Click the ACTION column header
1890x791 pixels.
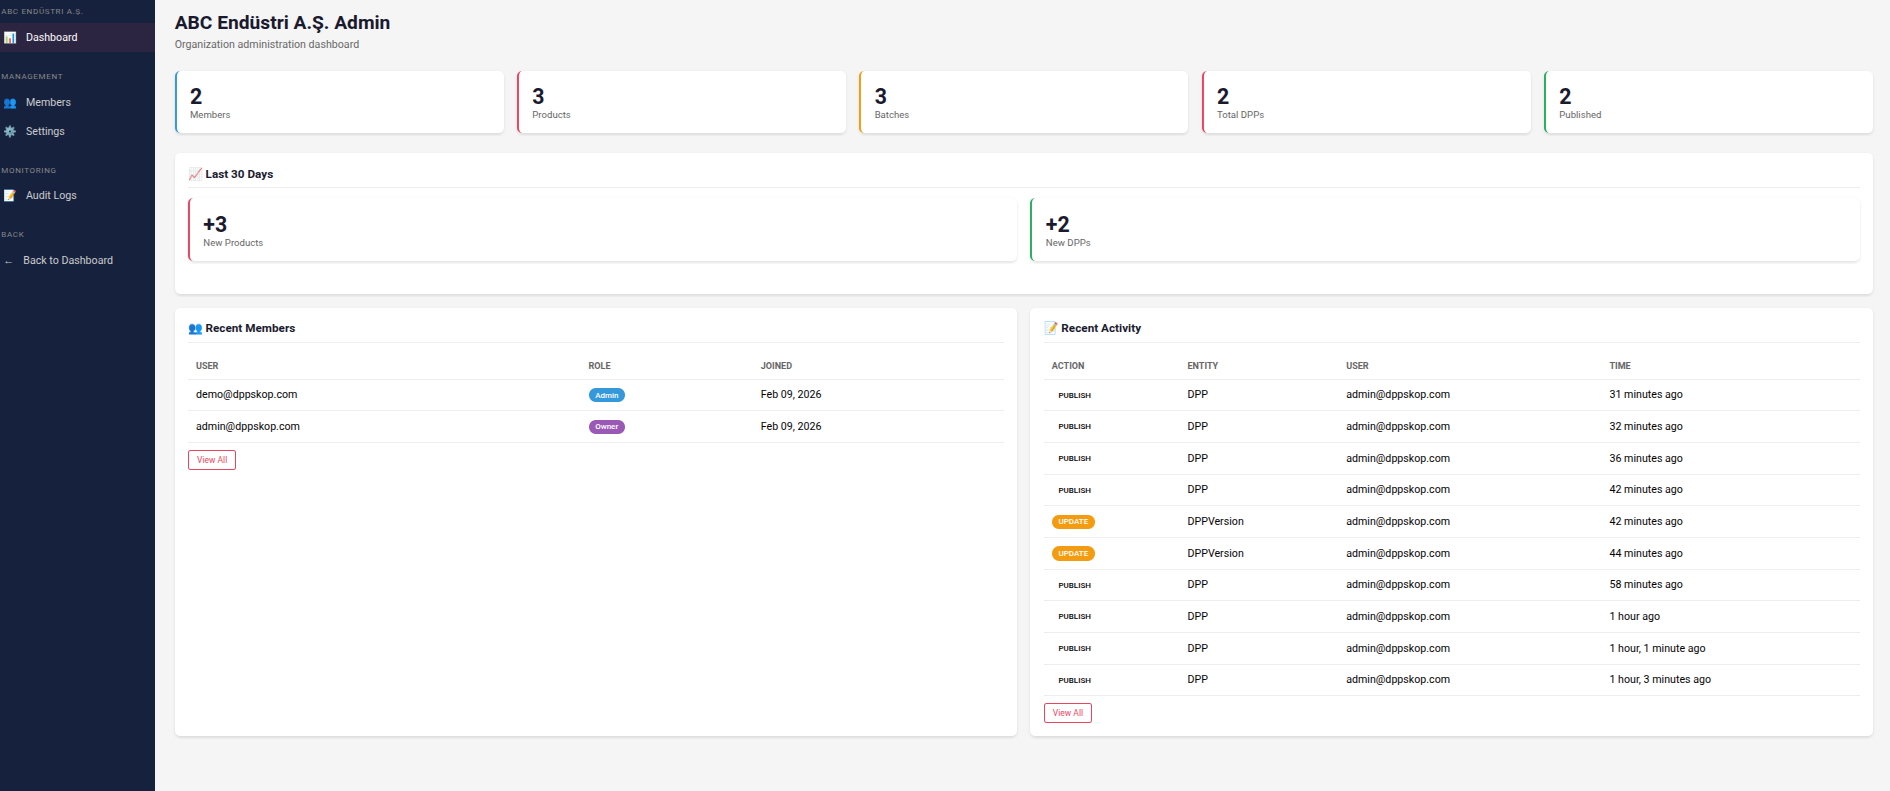click(x=1068, y=366)
